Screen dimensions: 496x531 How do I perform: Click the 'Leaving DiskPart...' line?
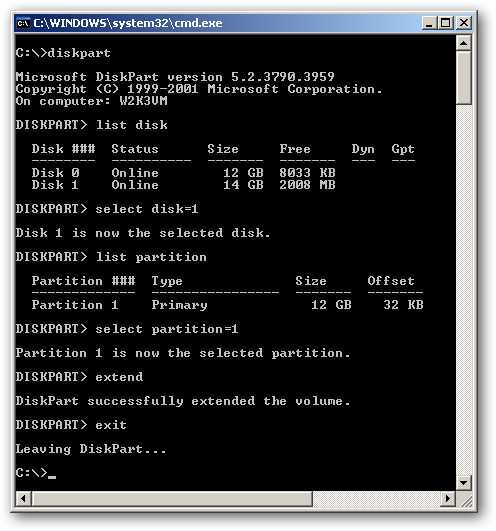[x=91, y=449]
